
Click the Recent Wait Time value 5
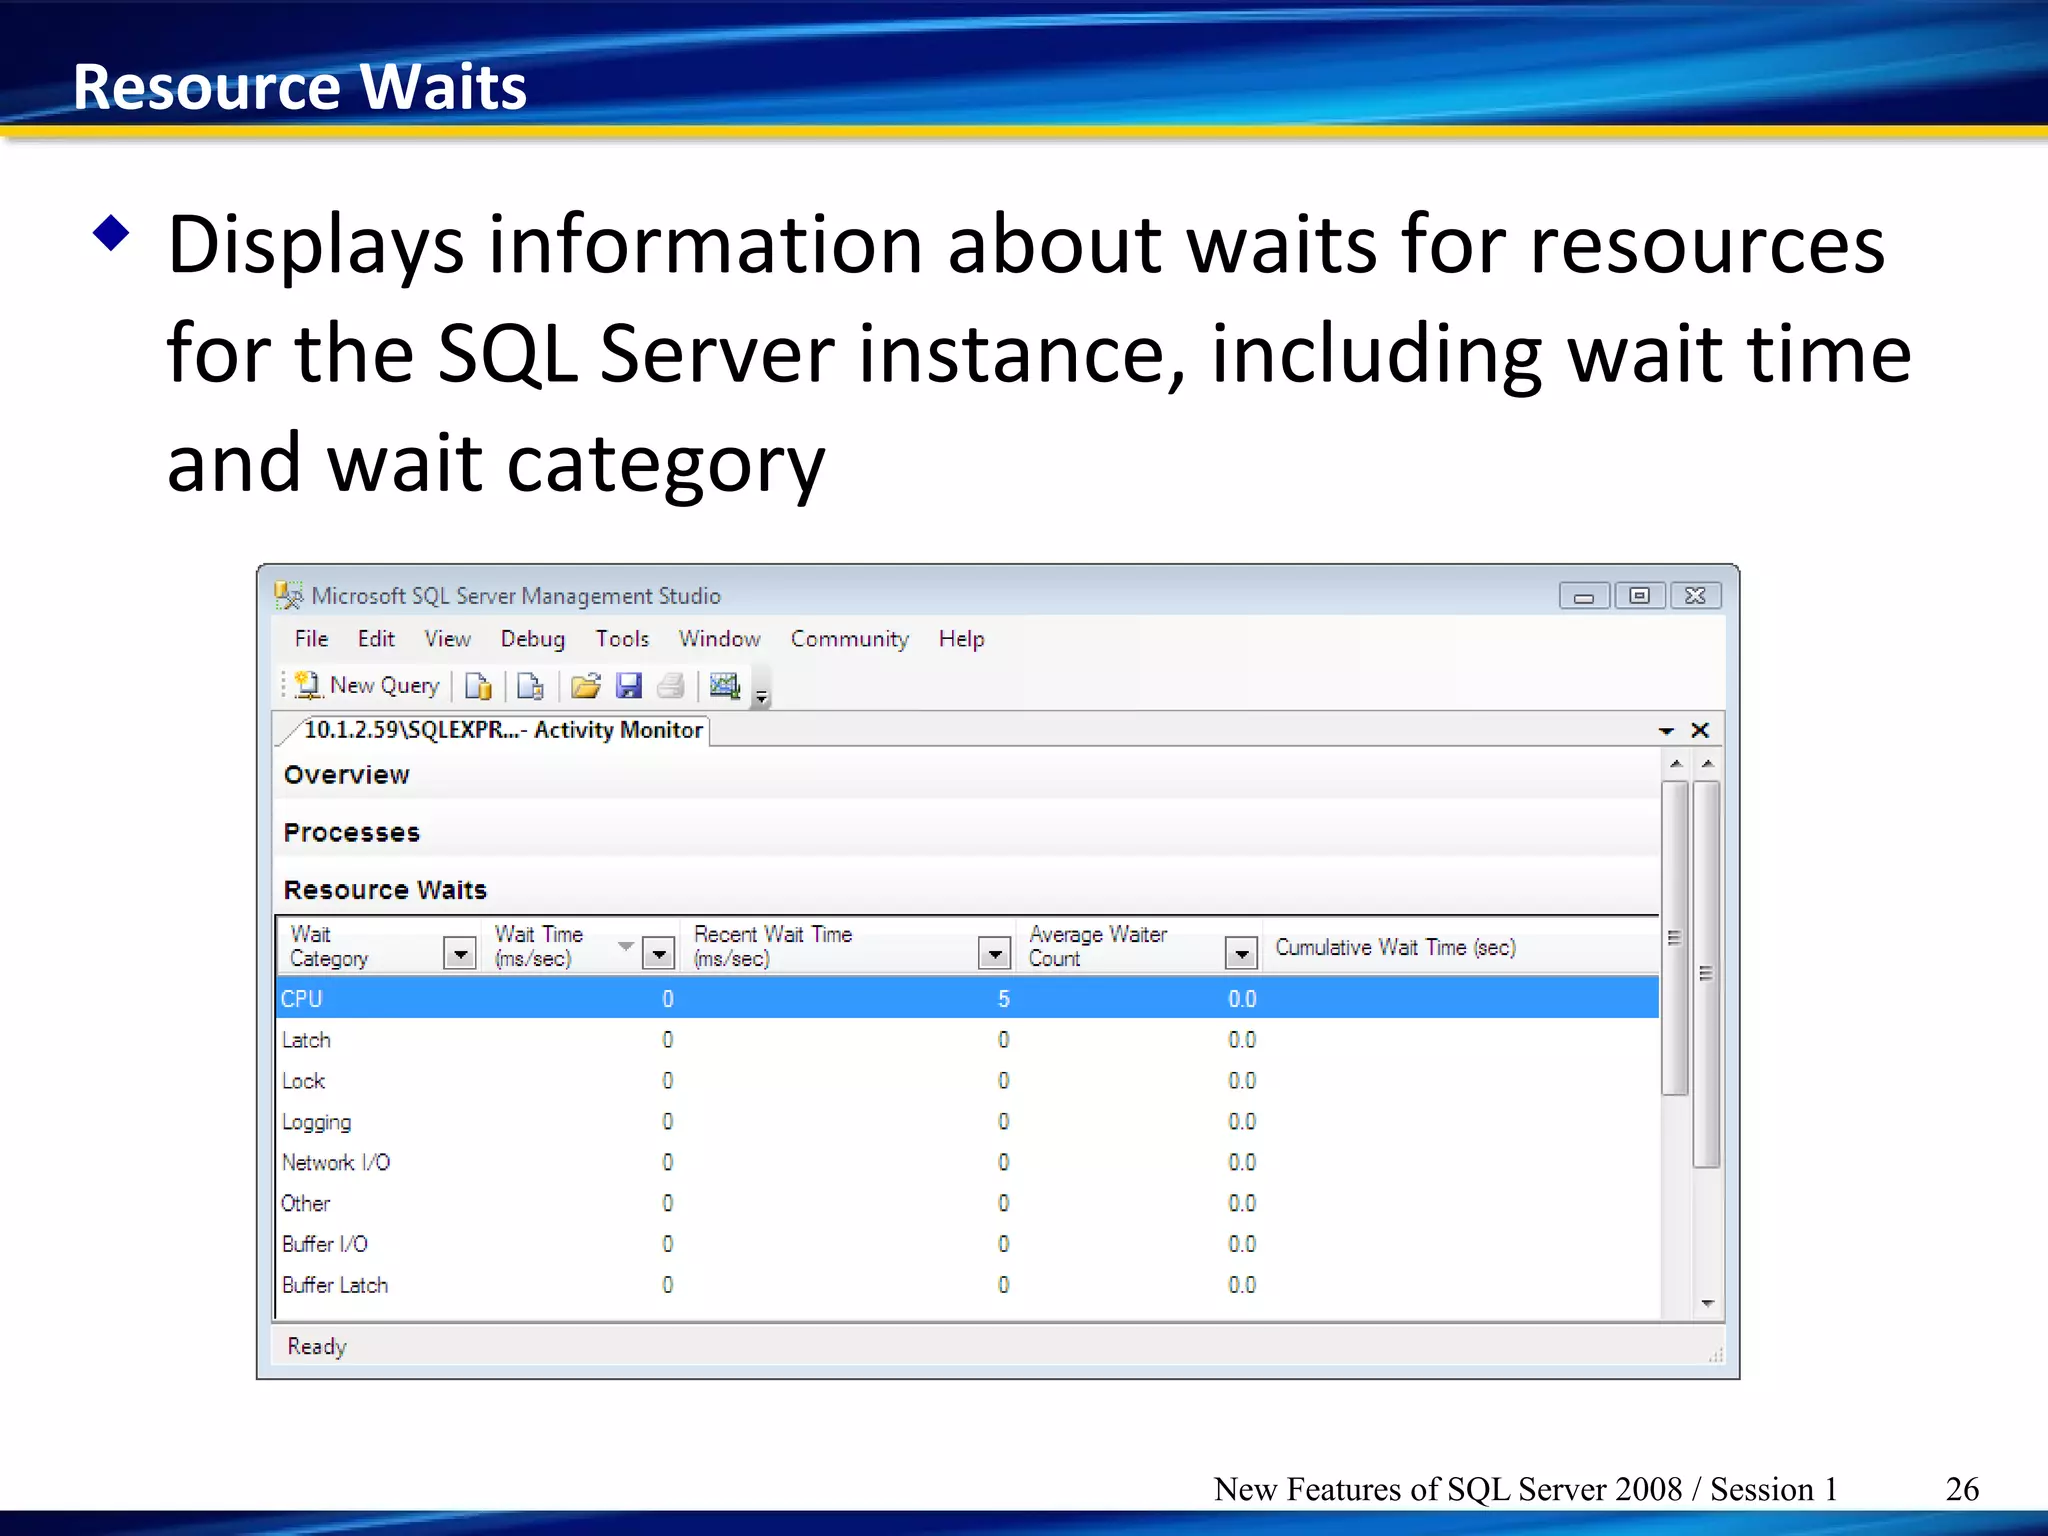click(x=1003, y=999)
